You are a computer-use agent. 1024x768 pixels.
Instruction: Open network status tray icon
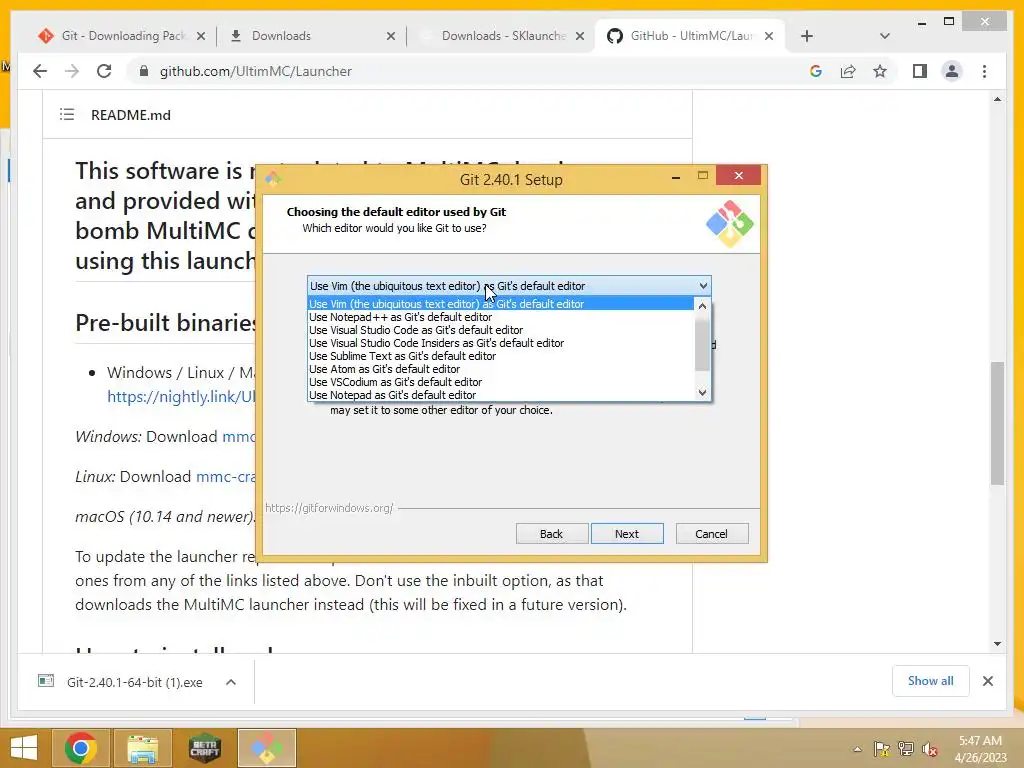(906, 749)
